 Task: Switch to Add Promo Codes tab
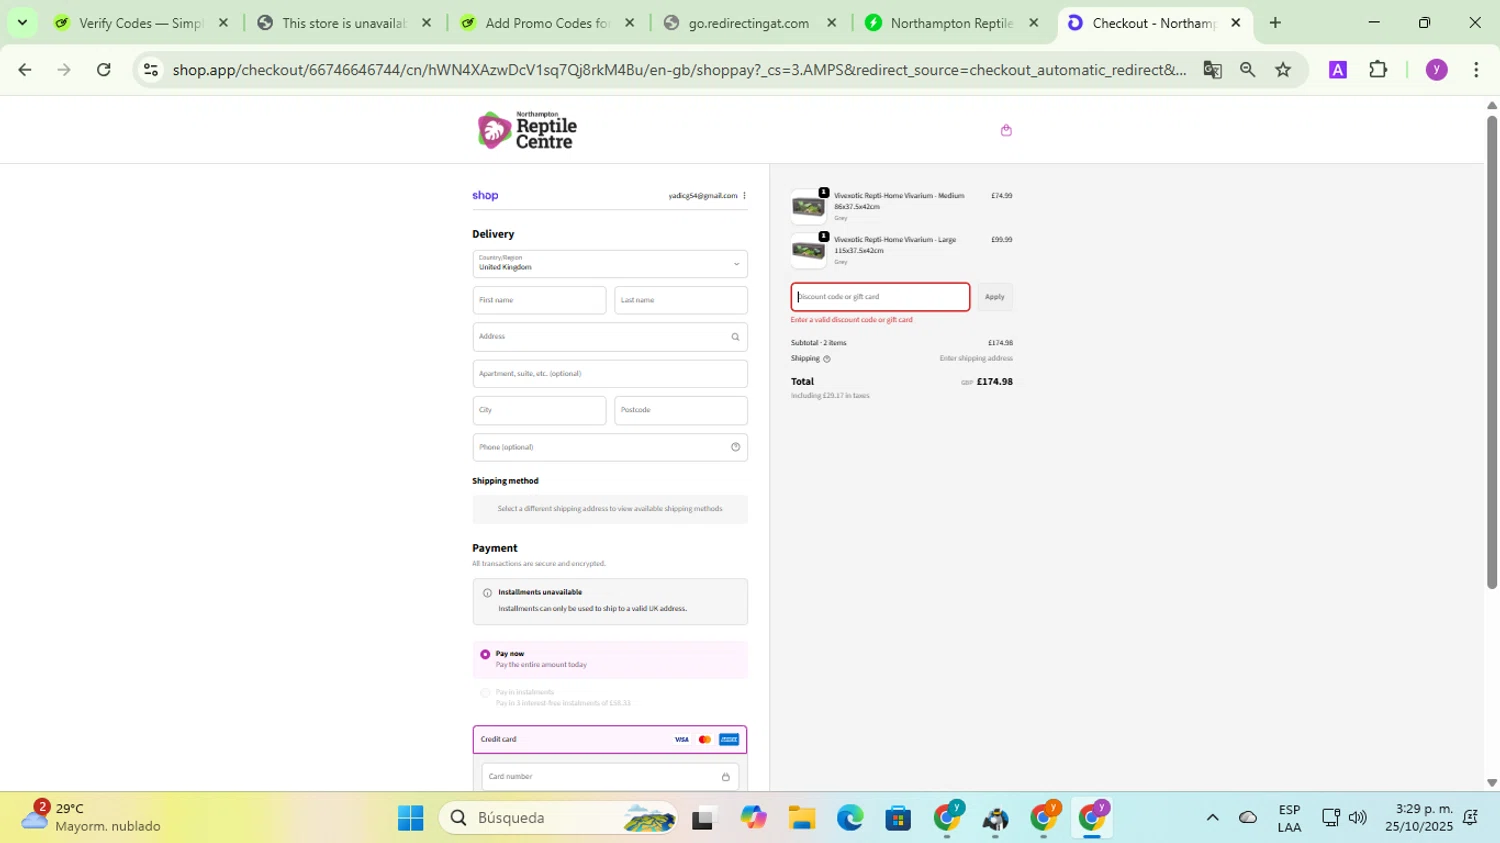coord(546,23)
